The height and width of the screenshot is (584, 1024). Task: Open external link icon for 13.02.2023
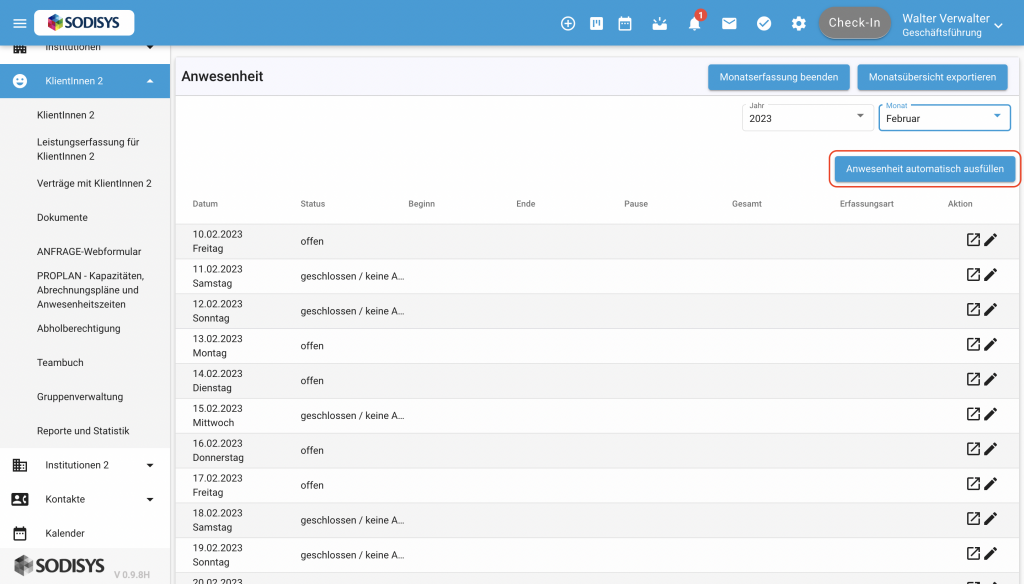point(973,344)
